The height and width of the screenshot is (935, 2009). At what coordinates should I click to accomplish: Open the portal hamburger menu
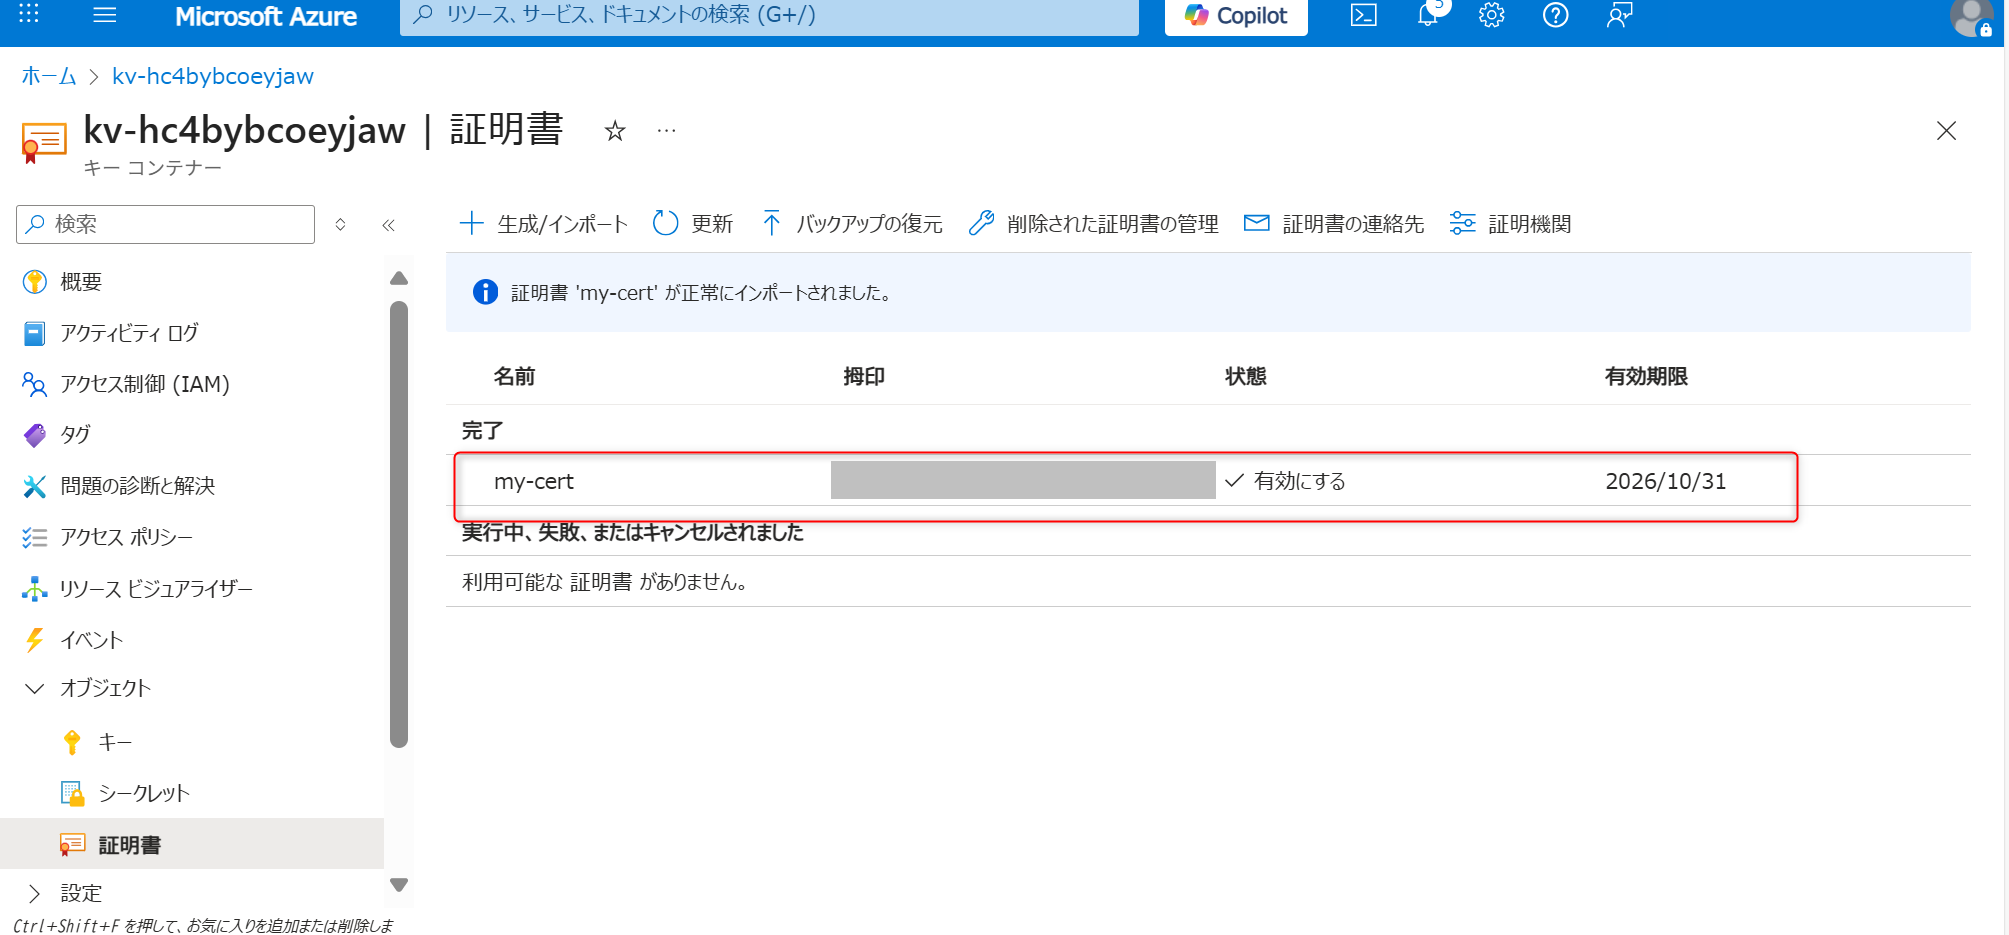coord(104,15)
